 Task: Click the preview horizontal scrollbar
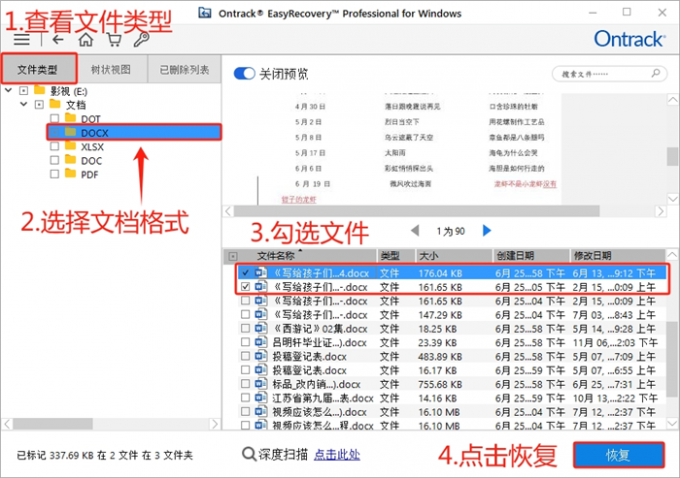[x=416, y=211]
